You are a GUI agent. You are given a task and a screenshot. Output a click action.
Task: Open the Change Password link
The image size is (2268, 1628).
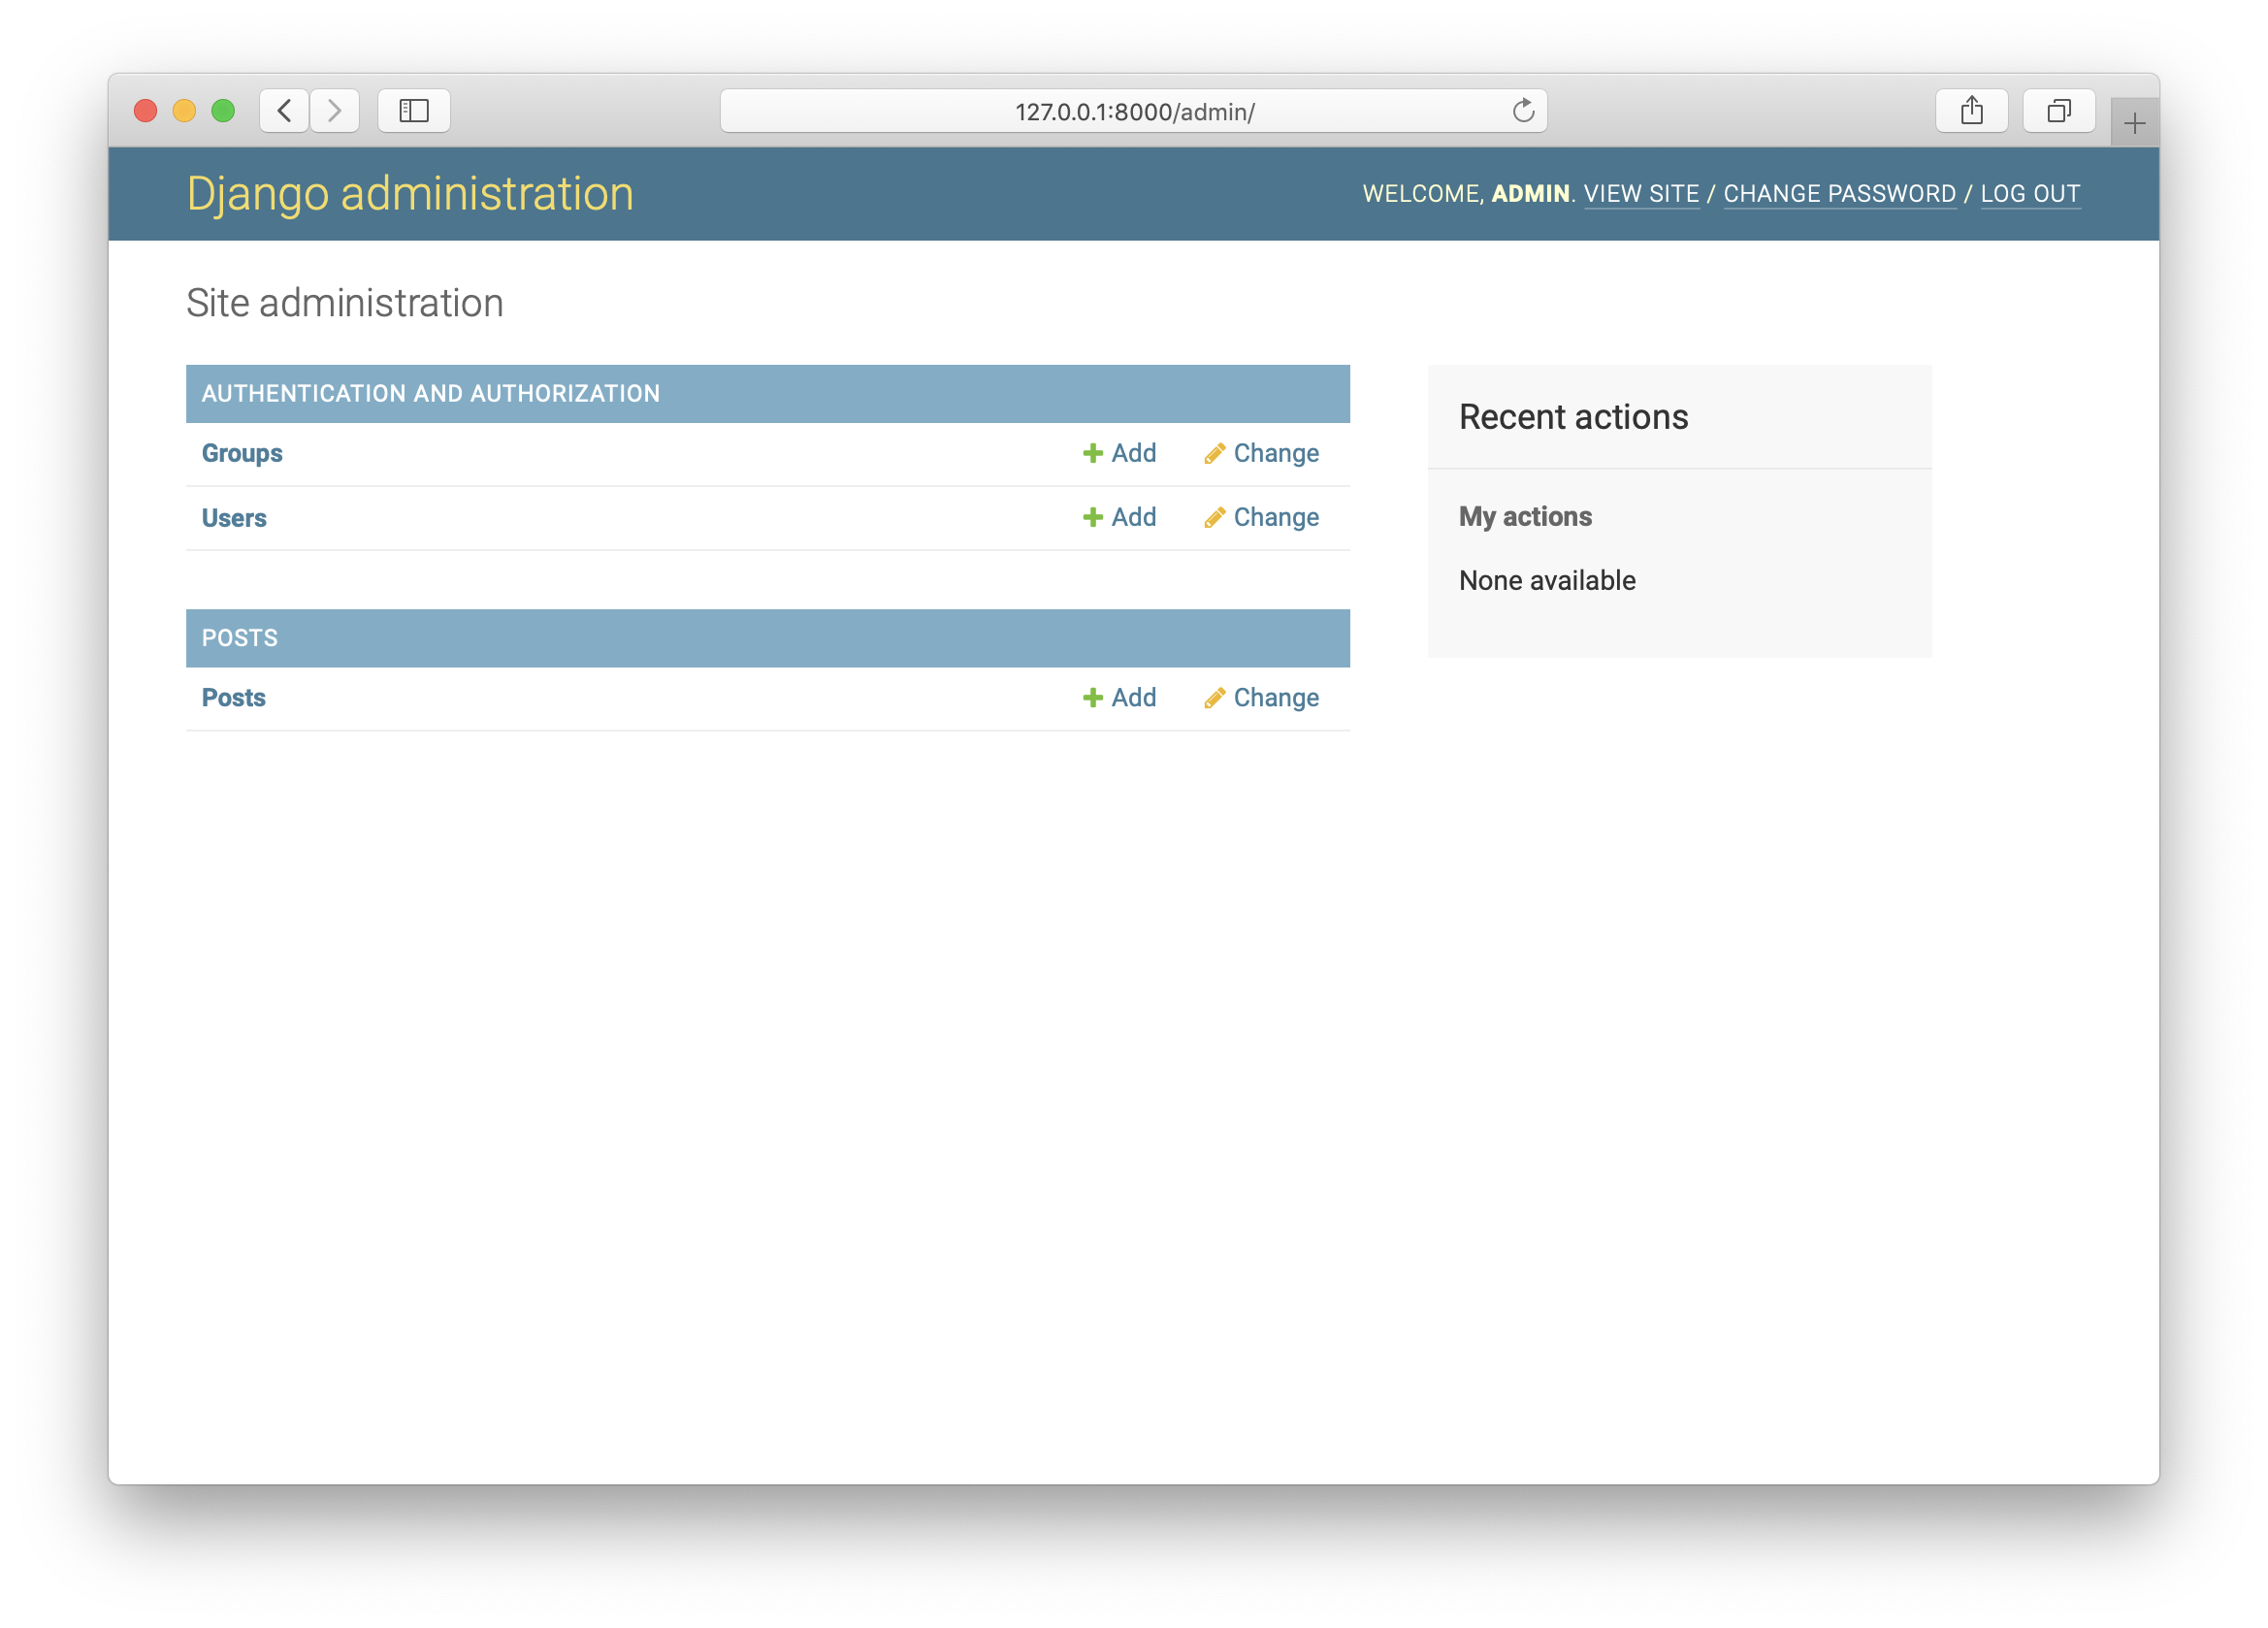pyautogui.click(x=1839, y=194)
